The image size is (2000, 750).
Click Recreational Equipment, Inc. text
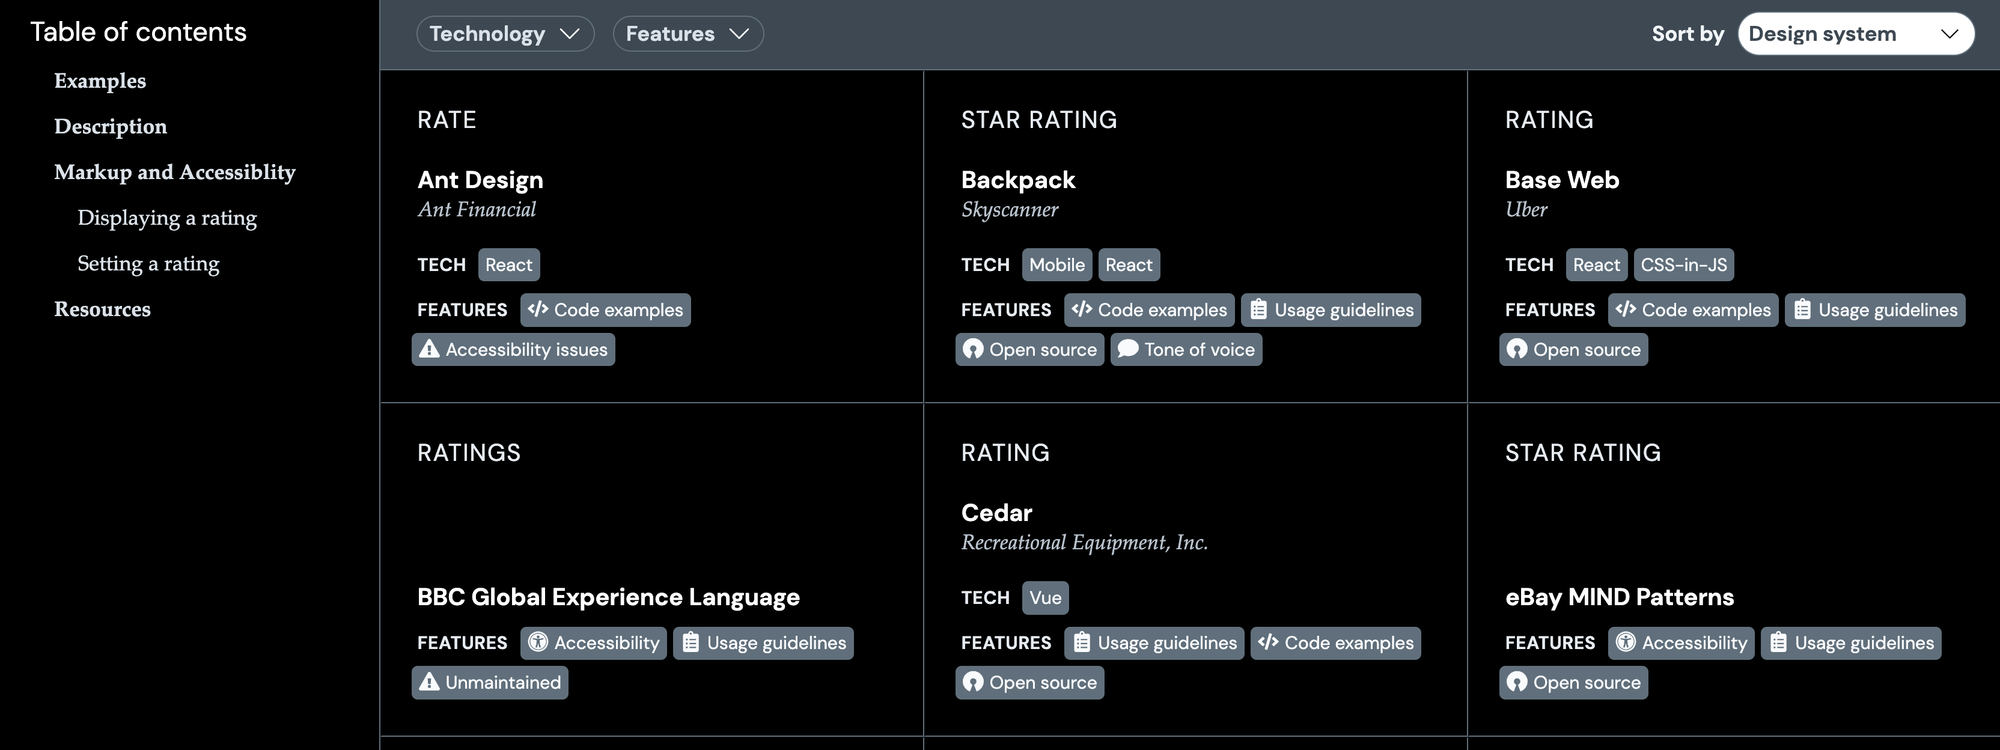pyautogui.click(x=1084, y=543)
